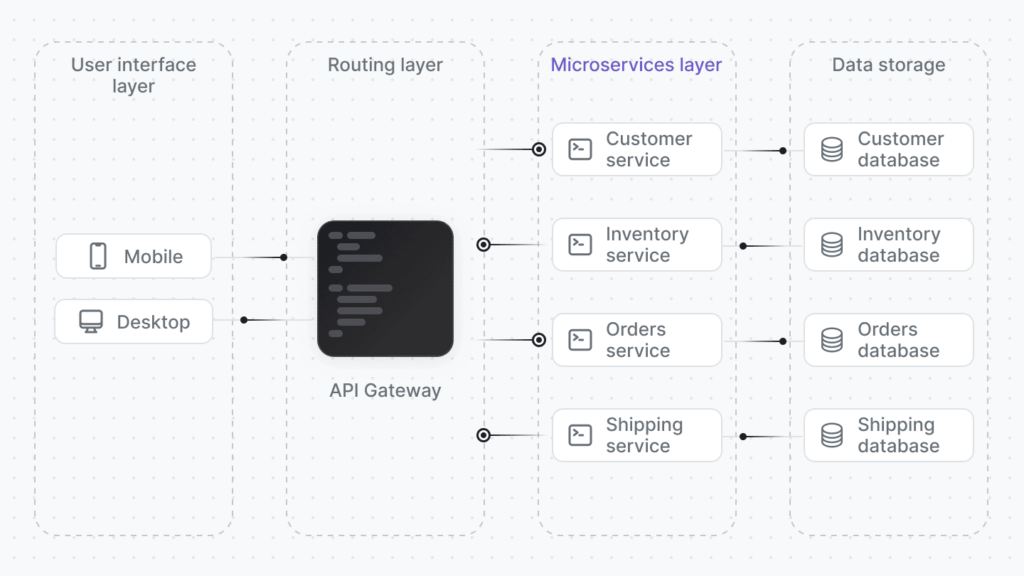This screenshot has height=576, width=1024.
Task: Click the Inventory service card
Action: pyautogui.click(x=637, y=244)
